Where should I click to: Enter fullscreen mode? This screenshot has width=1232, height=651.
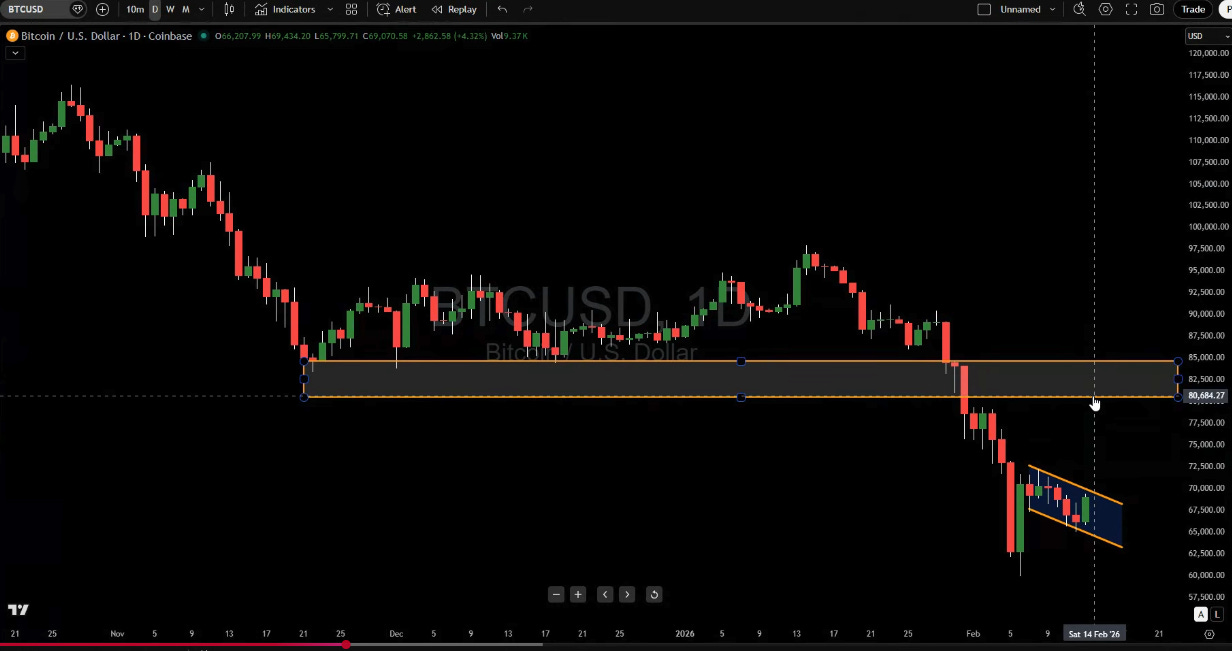(1131, 9)
